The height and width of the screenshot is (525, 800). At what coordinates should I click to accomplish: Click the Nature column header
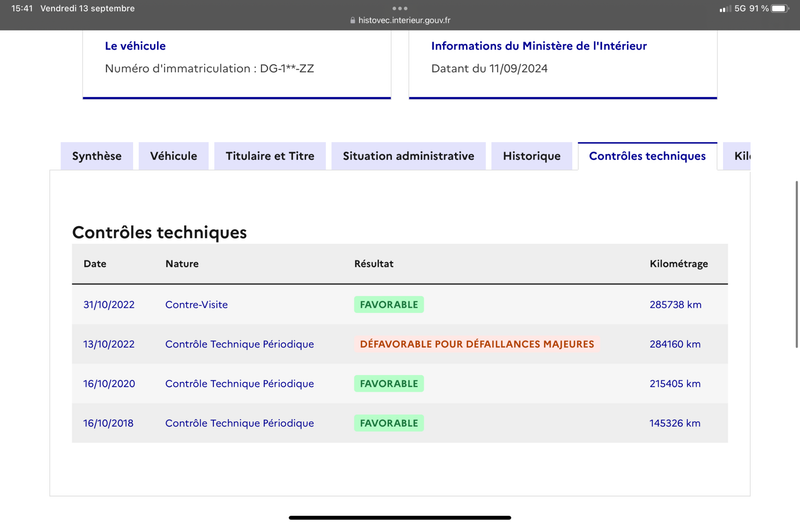[182, 264]
